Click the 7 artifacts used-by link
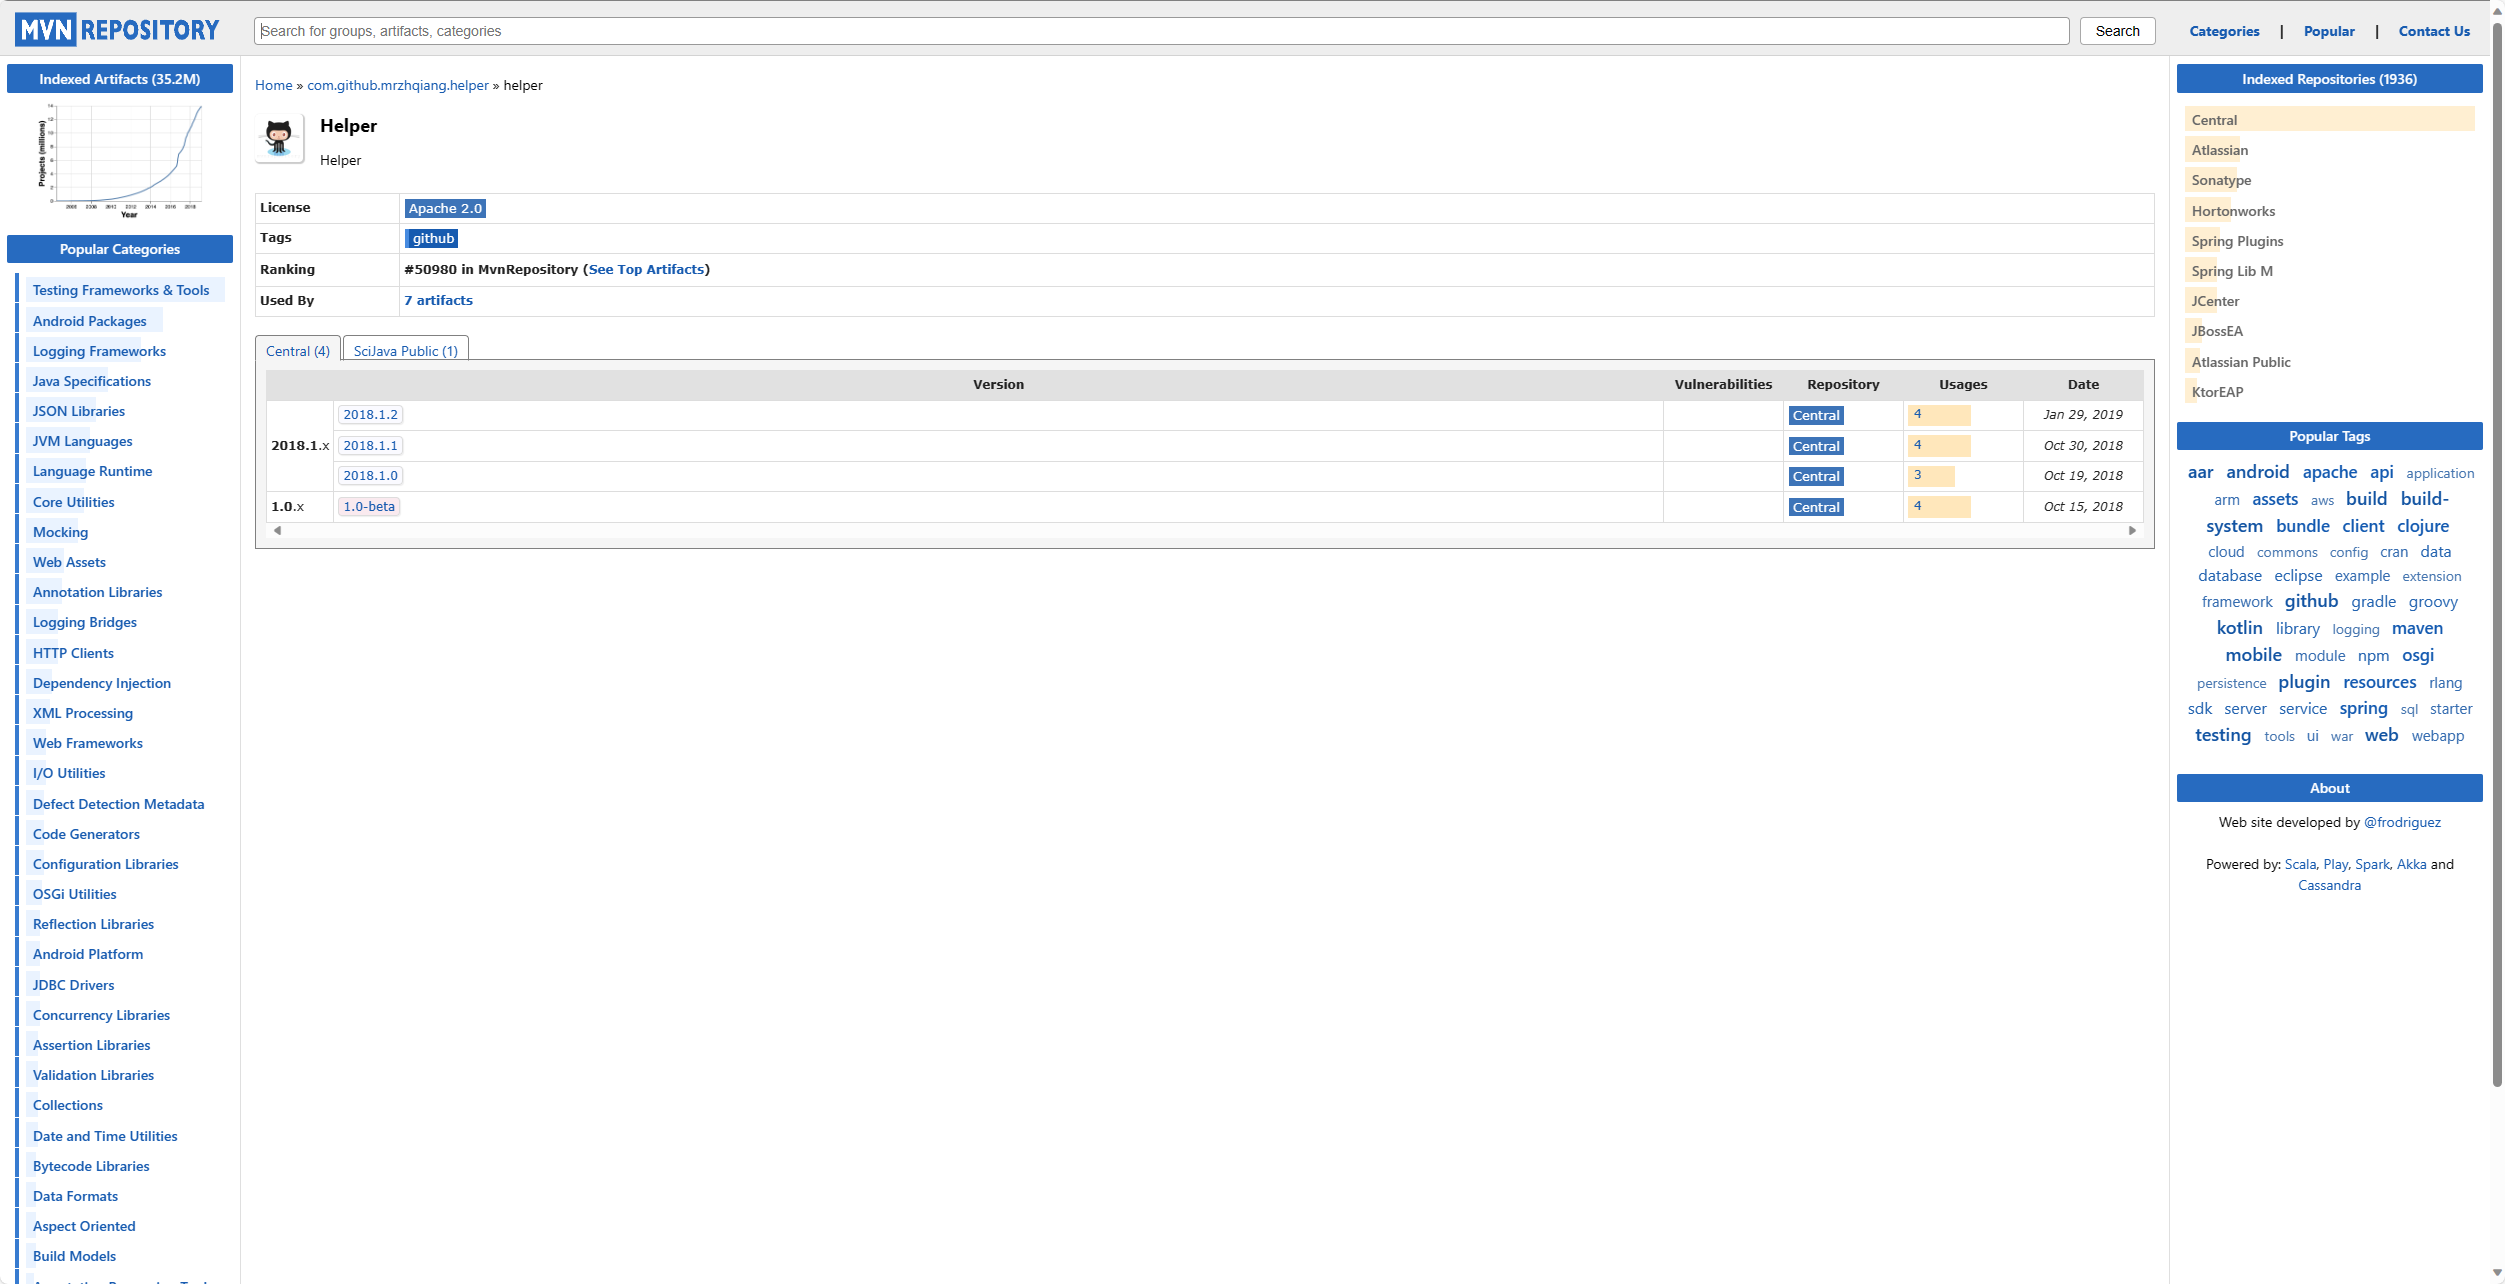 pos(437,300)
